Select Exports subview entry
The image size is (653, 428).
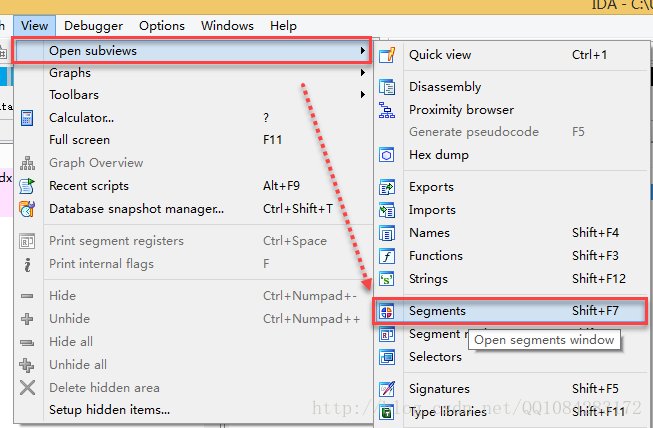512,187
